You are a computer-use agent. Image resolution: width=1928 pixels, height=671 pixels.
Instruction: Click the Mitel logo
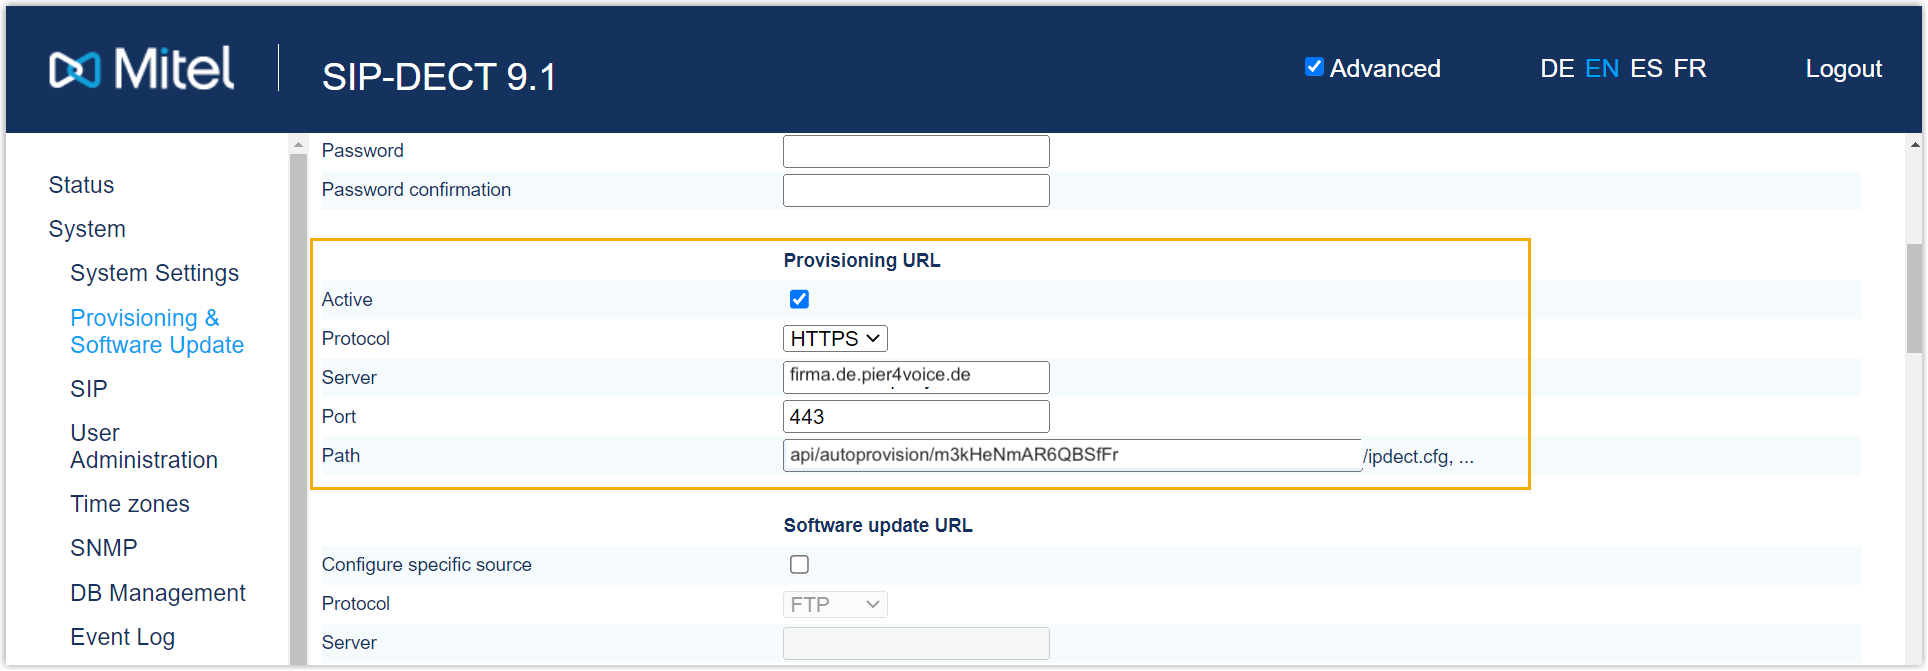point(142,69)
